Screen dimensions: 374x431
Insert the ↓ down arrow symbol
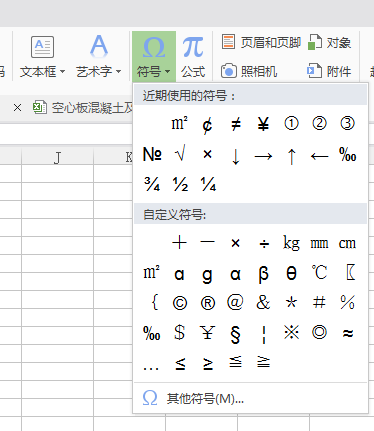coord(236,156)
